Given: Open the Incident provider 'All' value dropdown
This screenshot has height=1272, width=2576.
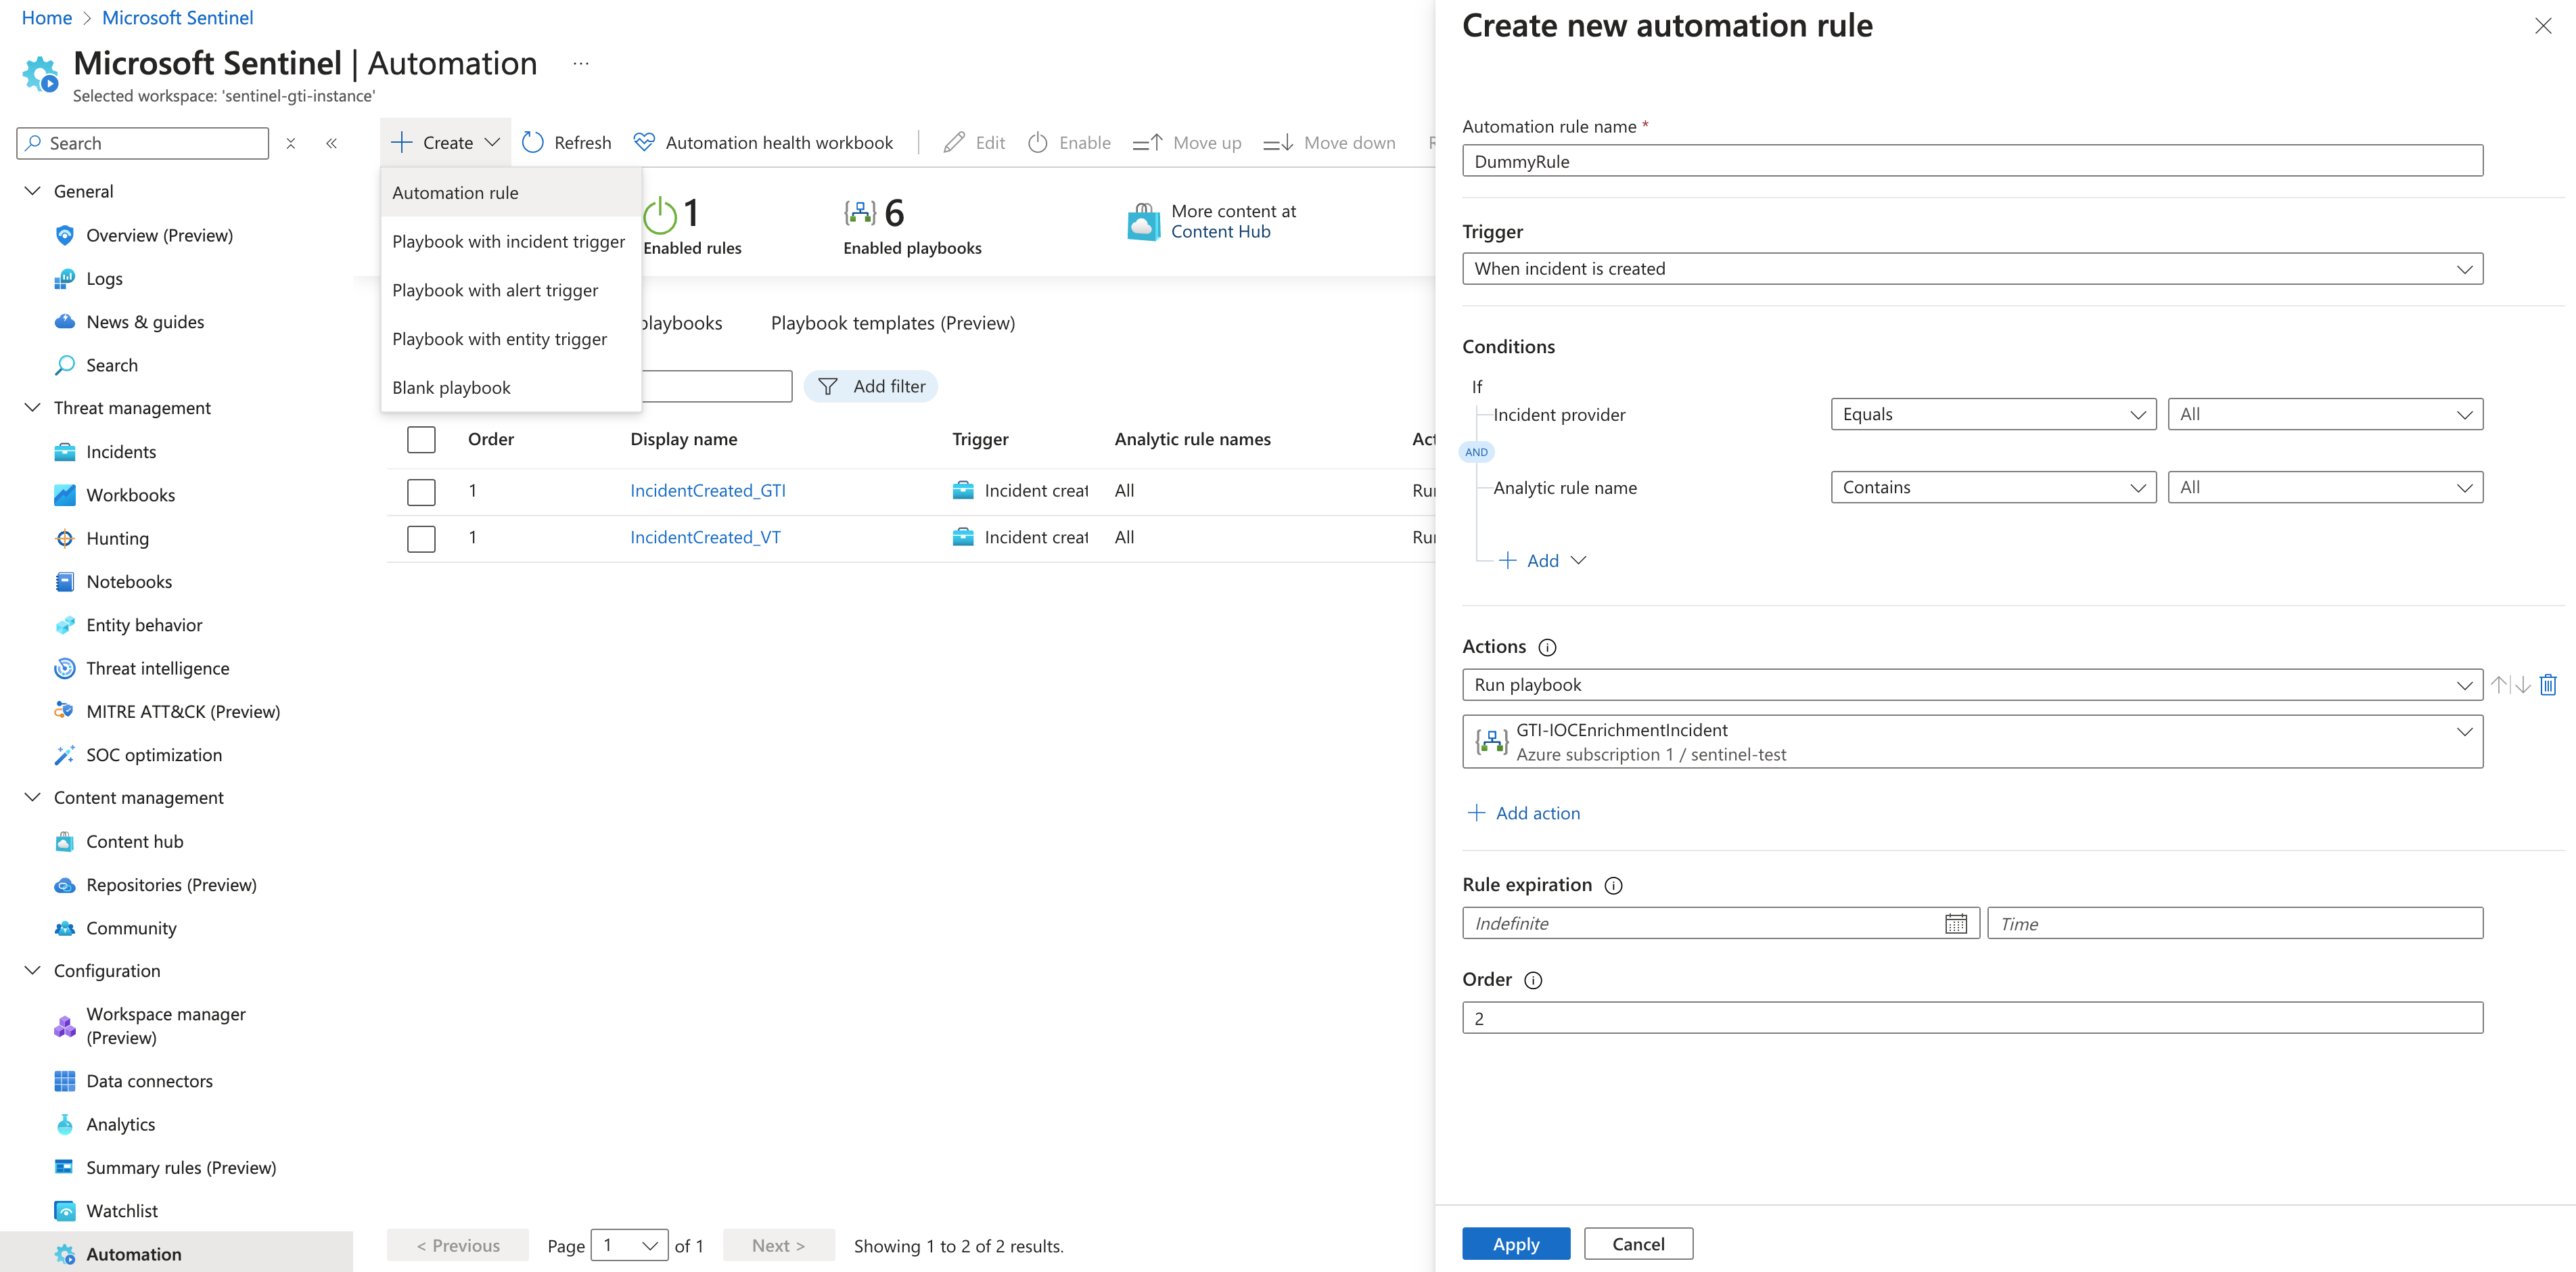Looking at the screenshot, I should (2325, 414).
